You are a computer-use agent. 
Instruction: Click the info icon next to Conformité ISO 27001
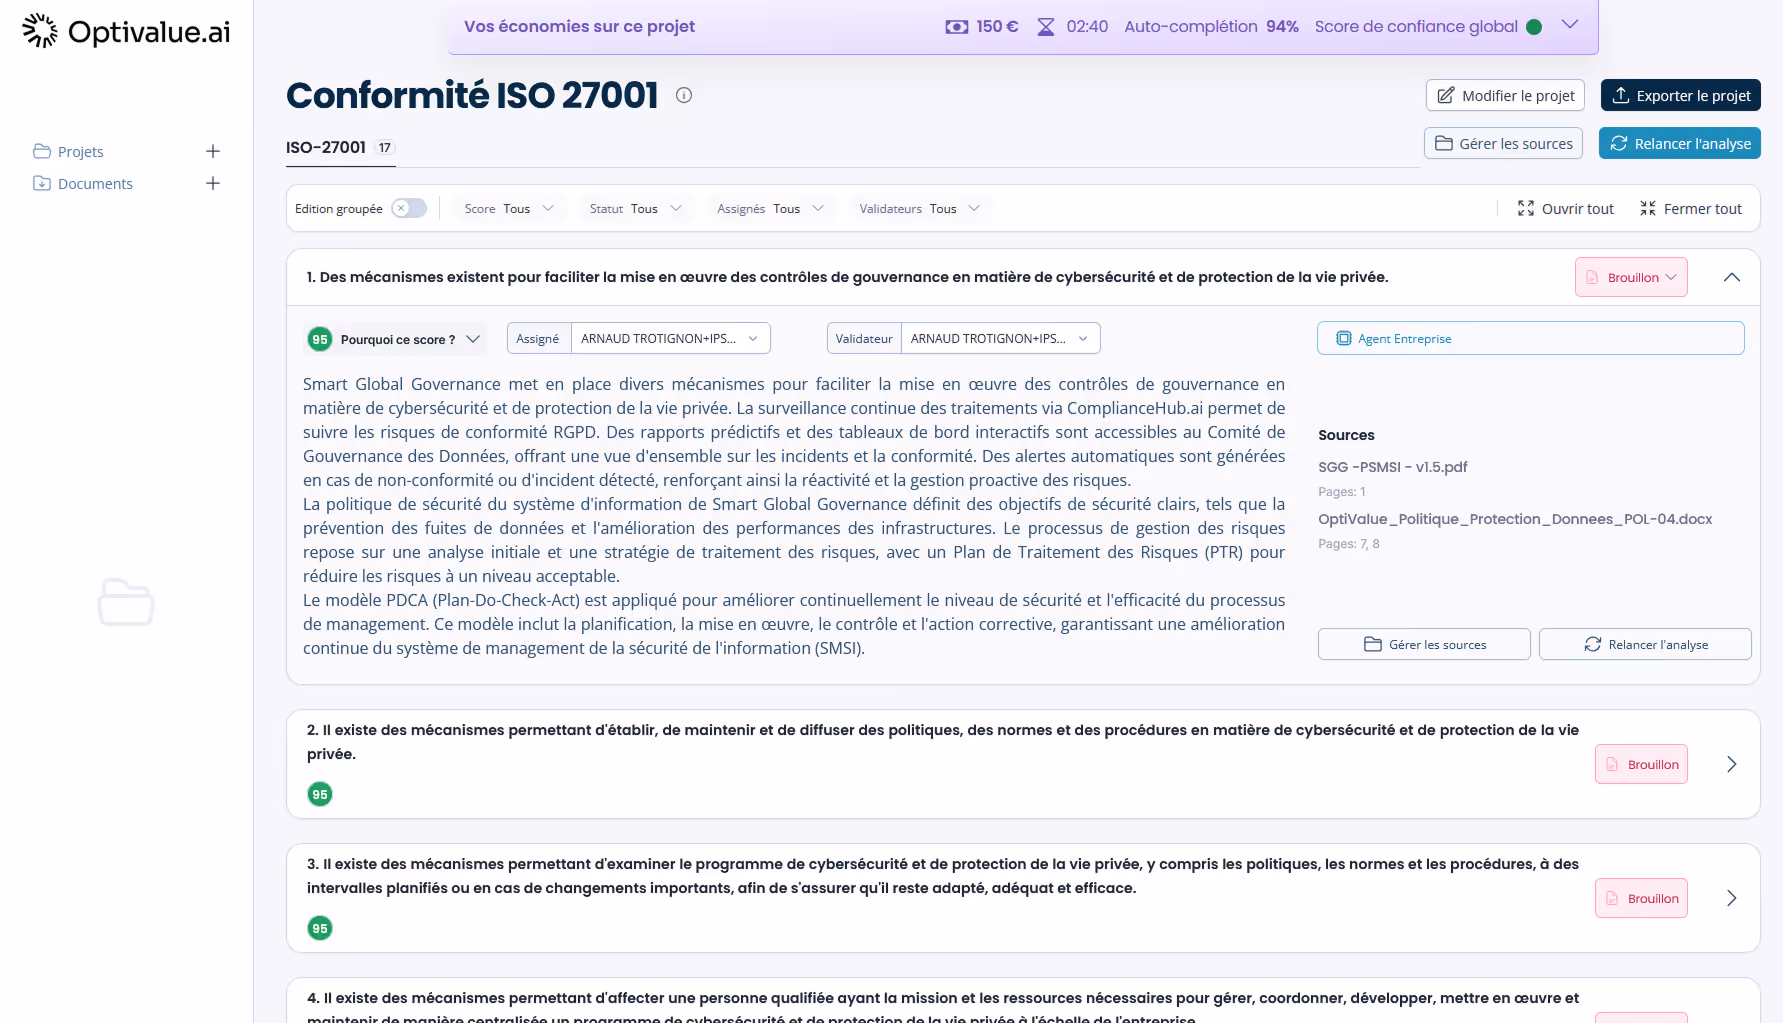(684, 95)
